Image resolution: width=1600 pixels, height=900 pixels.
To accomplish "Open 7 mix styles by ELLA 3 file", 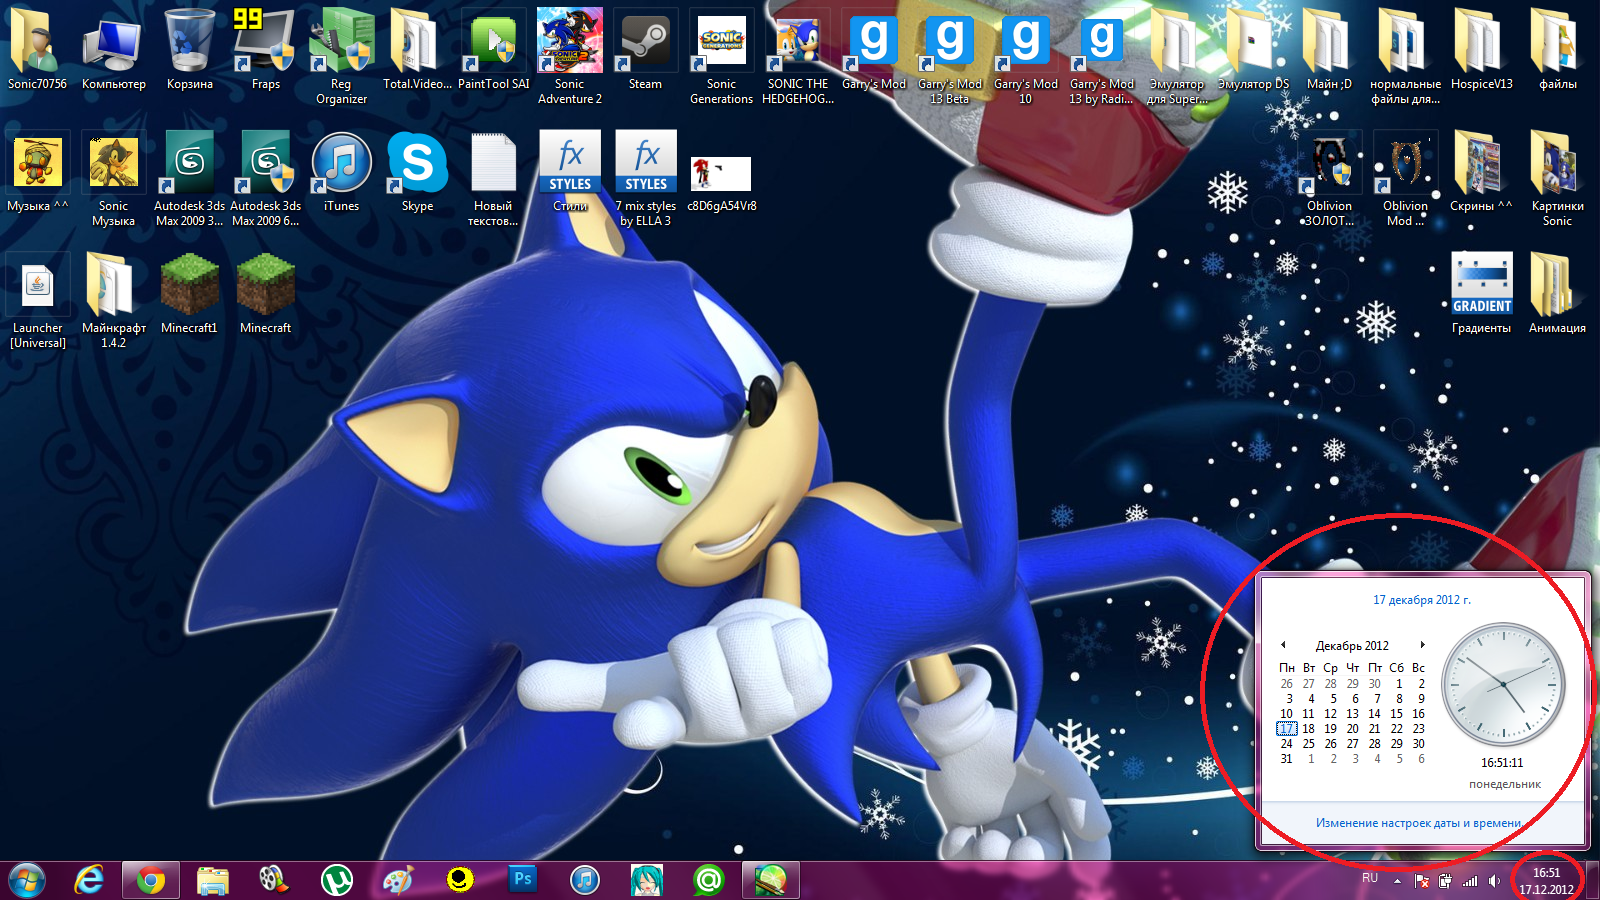I will pyautogui.click(x=645, y=179).
